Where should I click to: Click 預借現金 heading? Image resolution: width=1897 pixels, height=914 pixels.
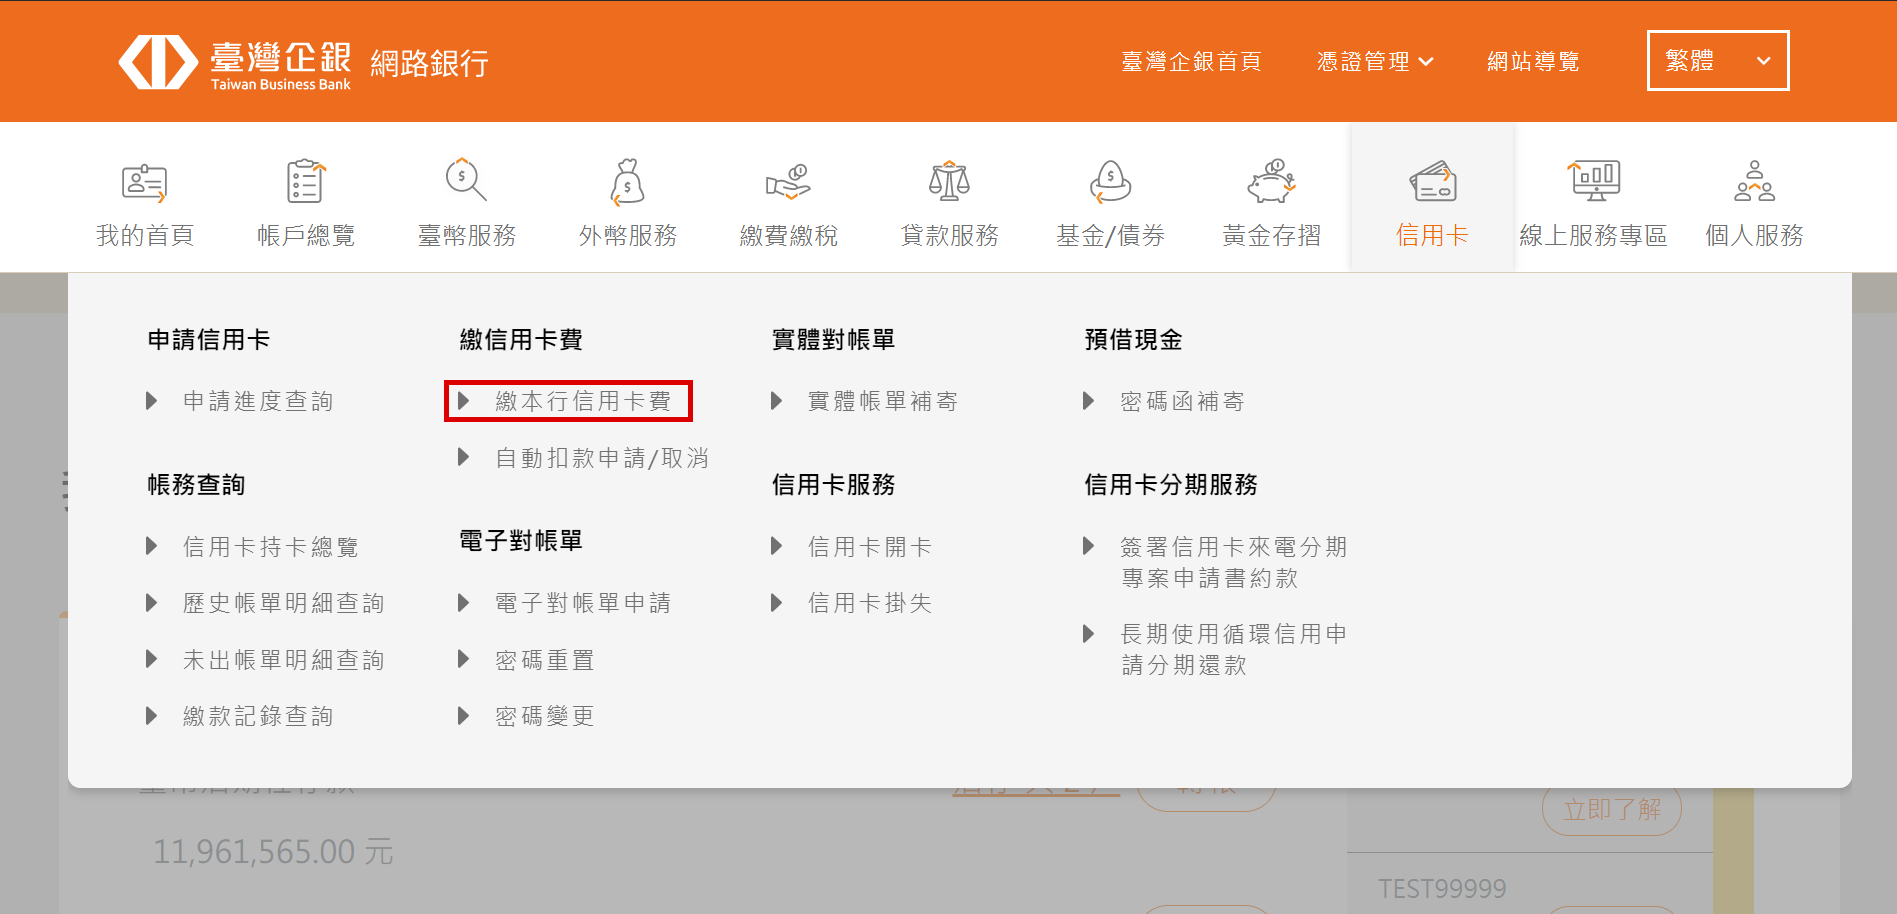coord(1133,340)
